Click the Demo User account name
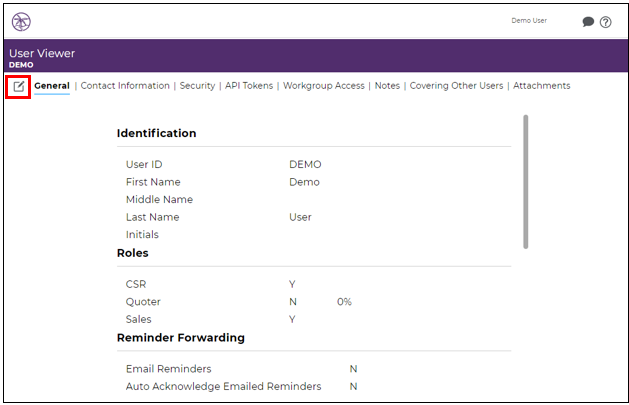Image resolution: width=629 pixels, height=405 pixels. pyautogui.click(x=529, y=20)
